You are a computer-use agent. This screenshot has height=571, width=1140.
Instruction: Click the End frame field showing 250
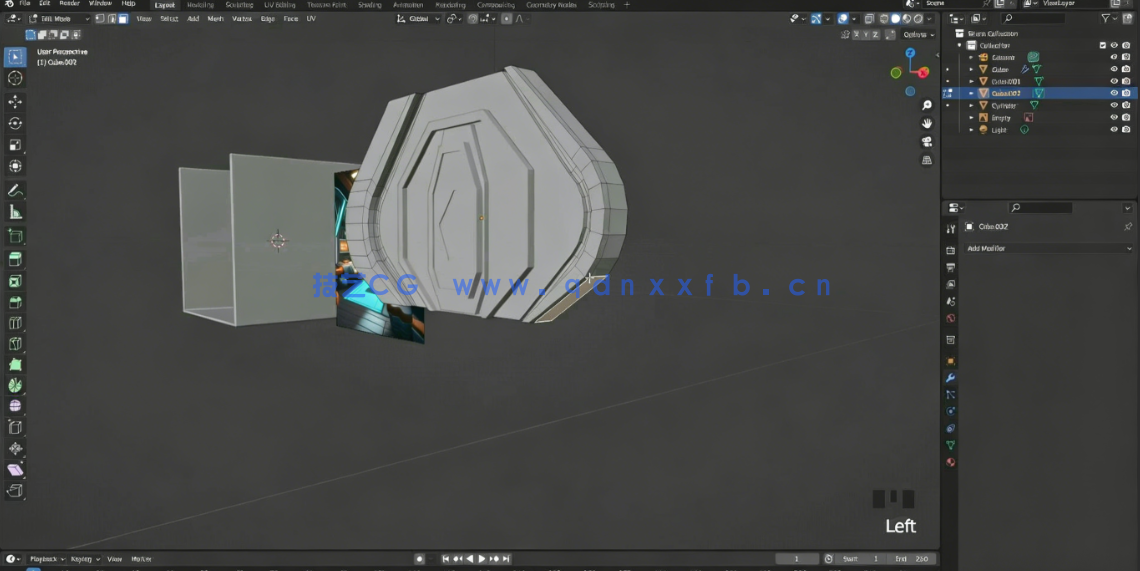coord(913,559)
